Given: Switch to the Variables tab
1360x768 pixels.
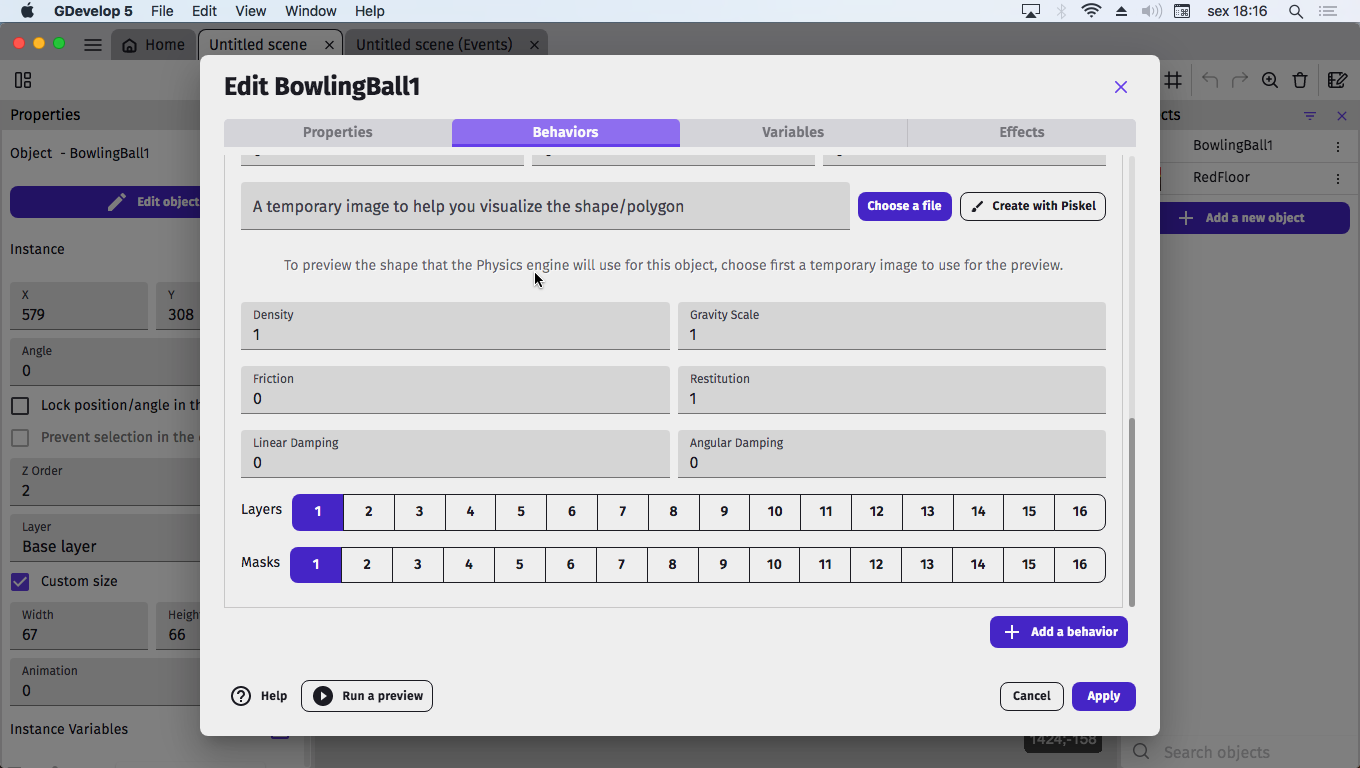Looking at the screenshot, I should [x=793, y=132].
